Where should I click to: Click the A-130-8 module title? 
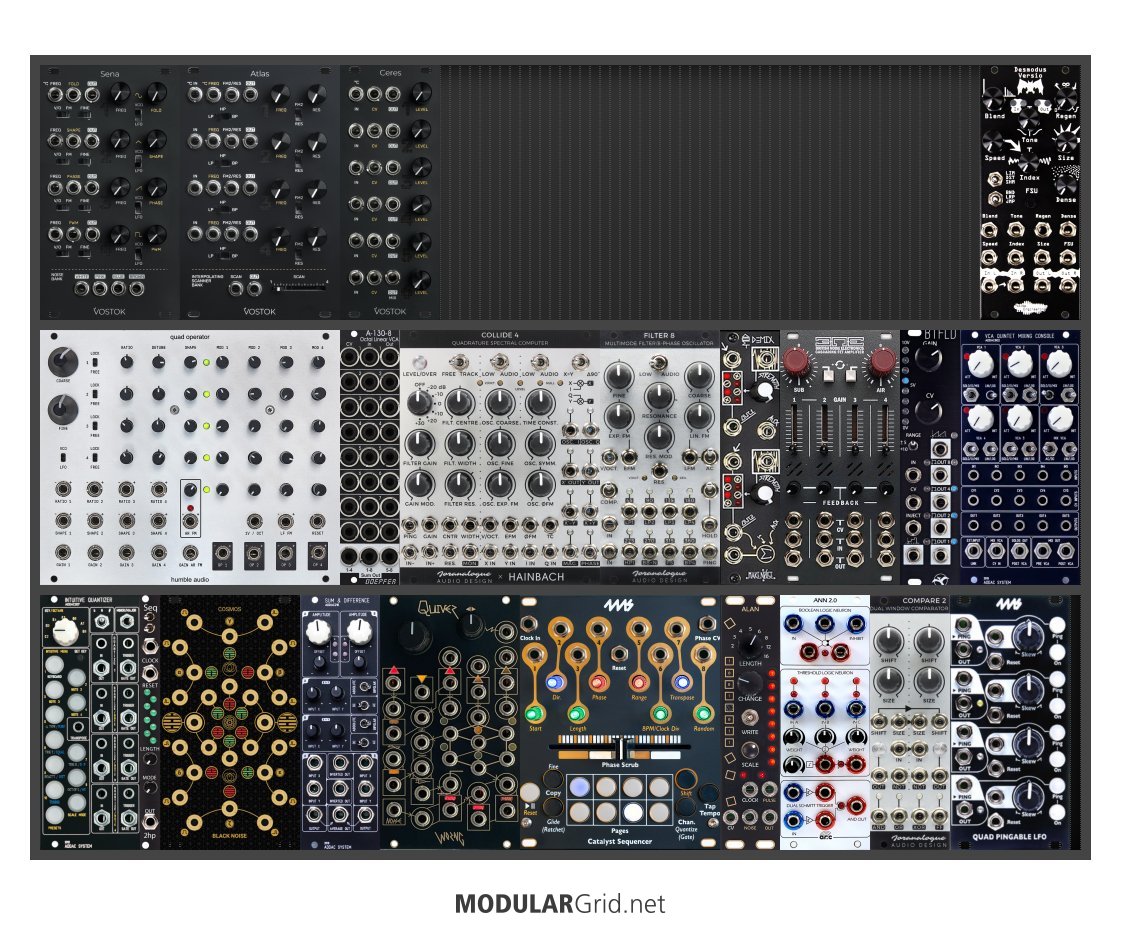[379, 333]
